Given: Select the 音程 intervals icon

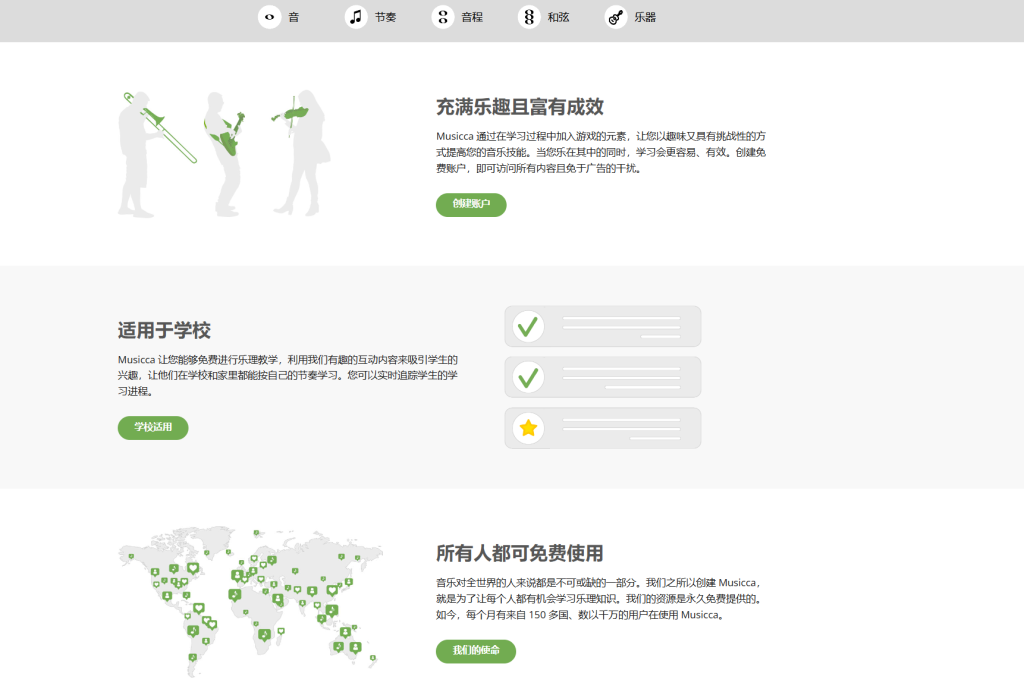Looking at the screenshot, I should pyautogui.click(x=443, y=17).
